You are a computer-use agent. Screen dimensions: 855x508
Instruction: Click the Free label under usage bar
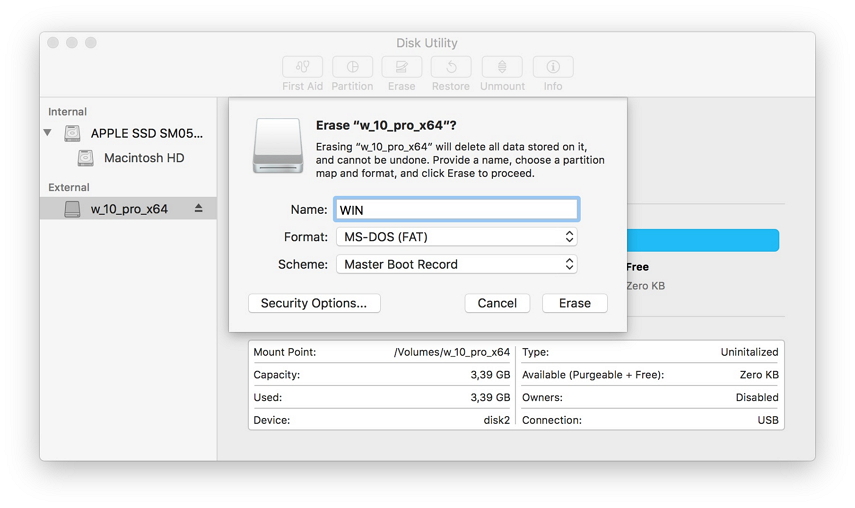coord(637,267)
